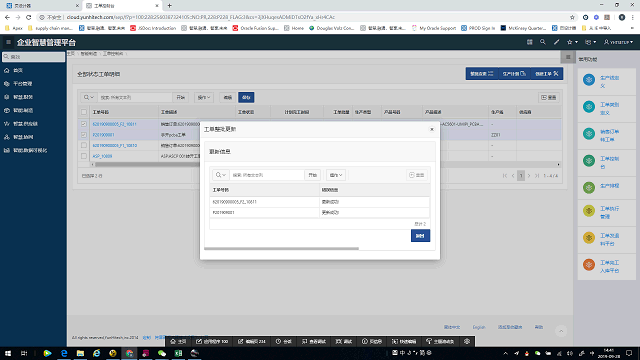Click the back-to-top arrow circle button
Screen dimensions: 640x360
pos(561,331)
